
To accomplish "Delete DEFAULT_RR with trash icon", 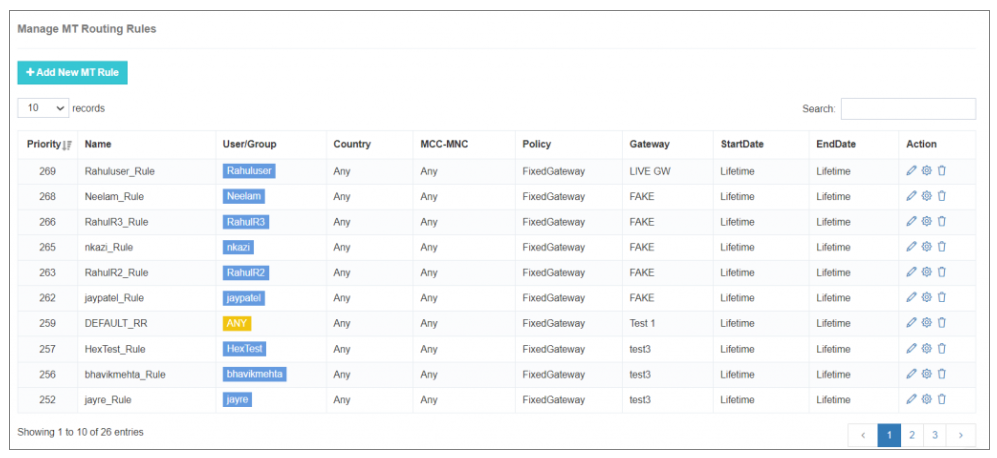I will point(942,323).
